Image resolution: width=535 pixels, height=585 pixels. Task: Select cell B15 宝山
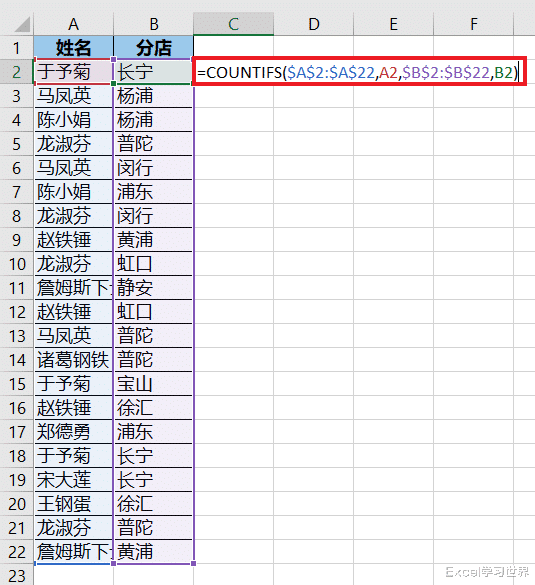click(153, 384)
